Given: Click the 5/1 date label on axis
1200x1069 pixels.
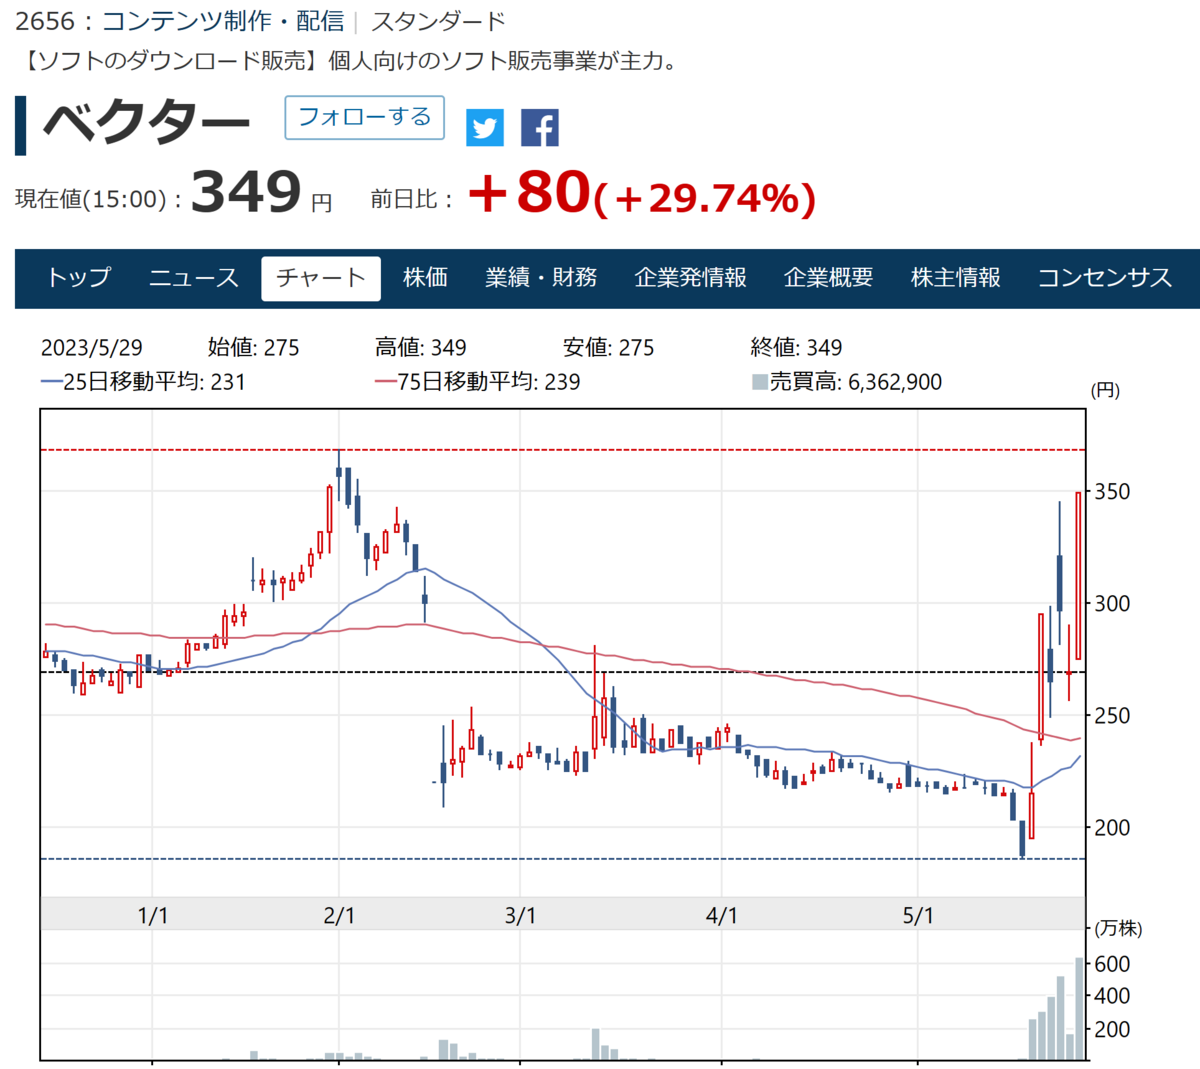Looking at the screenshot, I should [918, 915].
